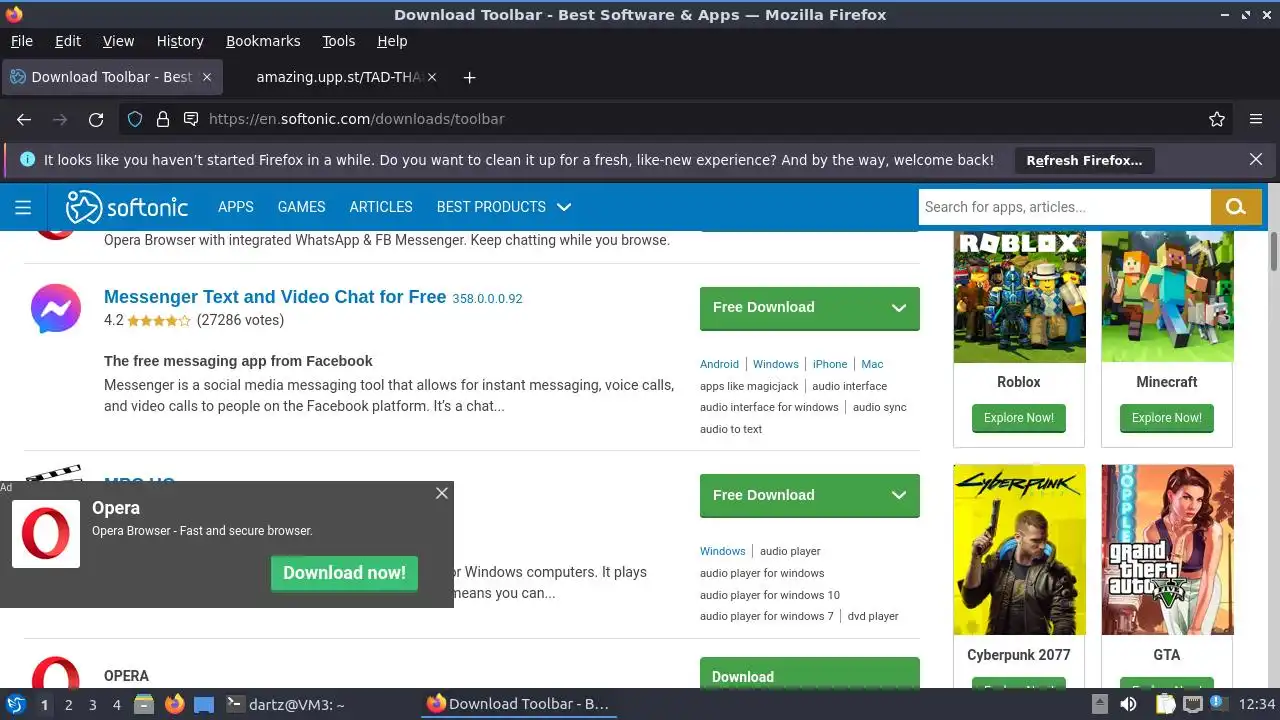The width and height of the screenshot is (1280, 720).
Task: Open the clipboard icon in system tray
Action: (x=1165, y=704)
